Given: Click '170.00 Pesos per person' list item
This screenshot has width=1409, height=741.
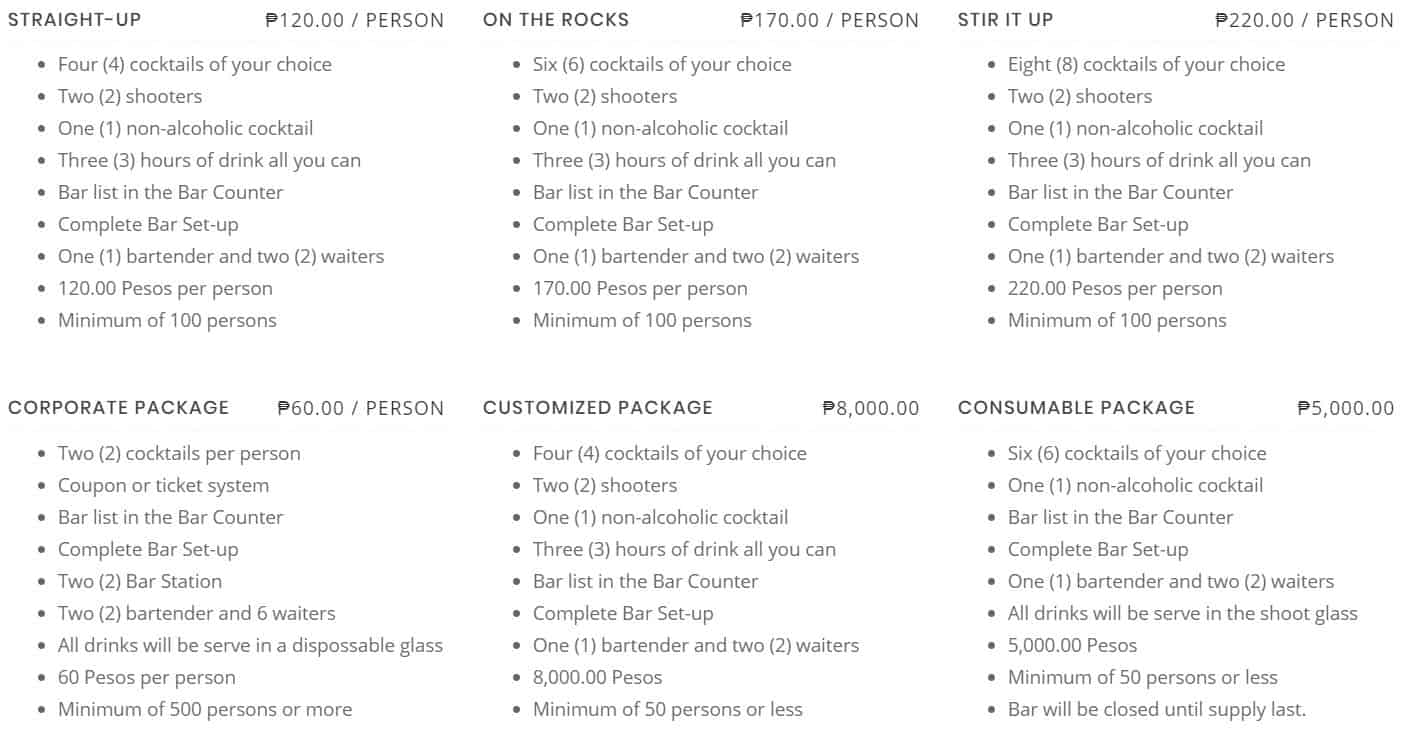Looking at the screenshot, I should tap(640, 289).
